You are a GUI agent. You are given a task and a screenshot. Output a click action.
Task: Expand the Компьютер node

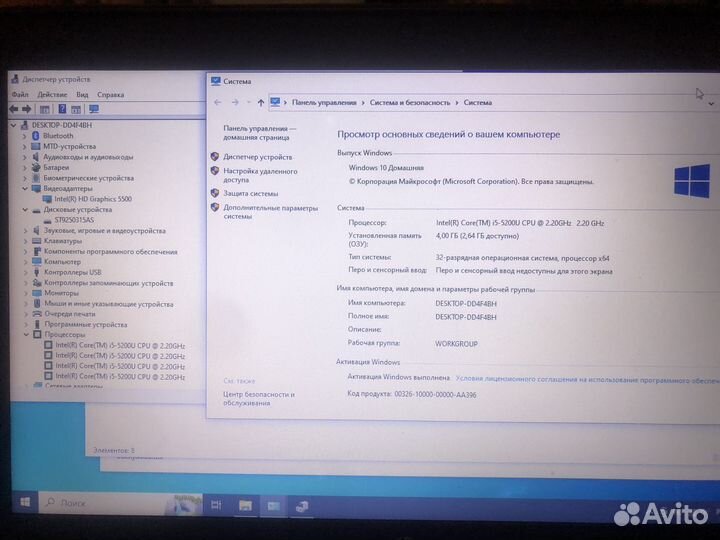(x=25, y=262)
